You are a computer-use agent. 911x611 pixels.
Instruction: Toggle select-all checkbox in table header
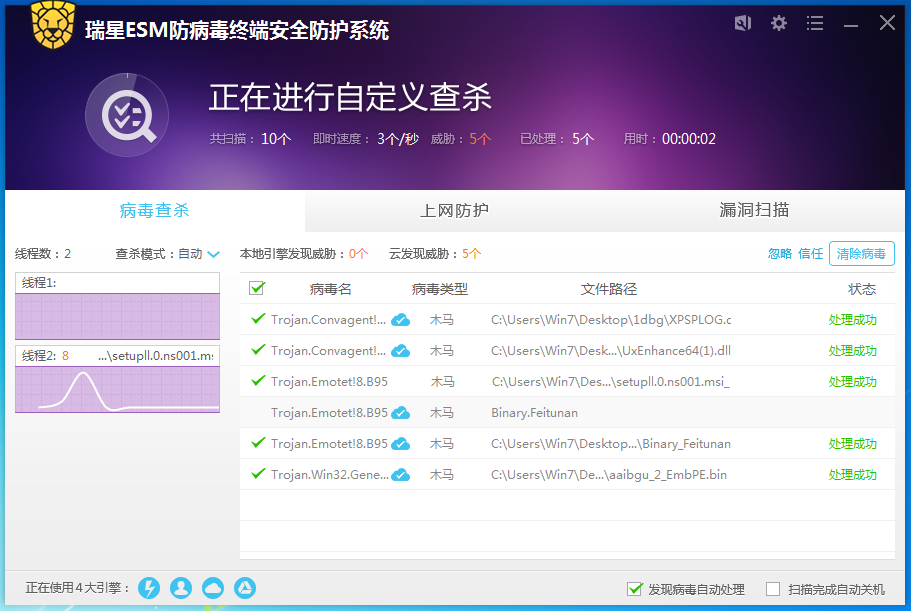(256, 288)
